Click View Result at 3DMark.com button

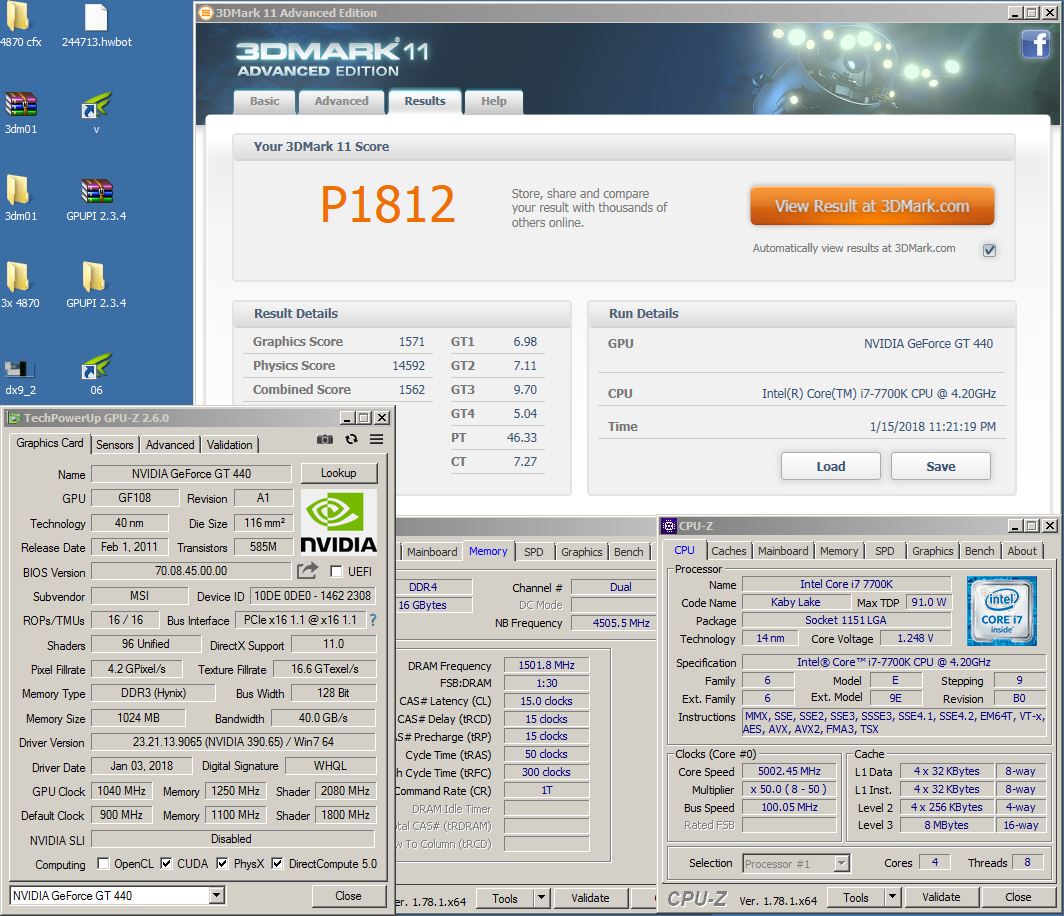tap(872, 206)
